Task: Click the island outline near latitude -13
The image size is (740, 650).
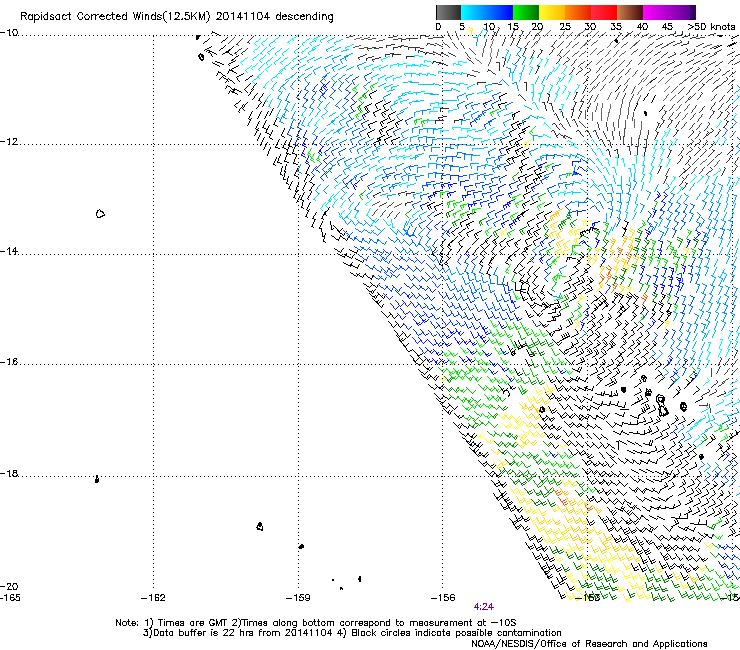Action: click(x=100, y=214)
